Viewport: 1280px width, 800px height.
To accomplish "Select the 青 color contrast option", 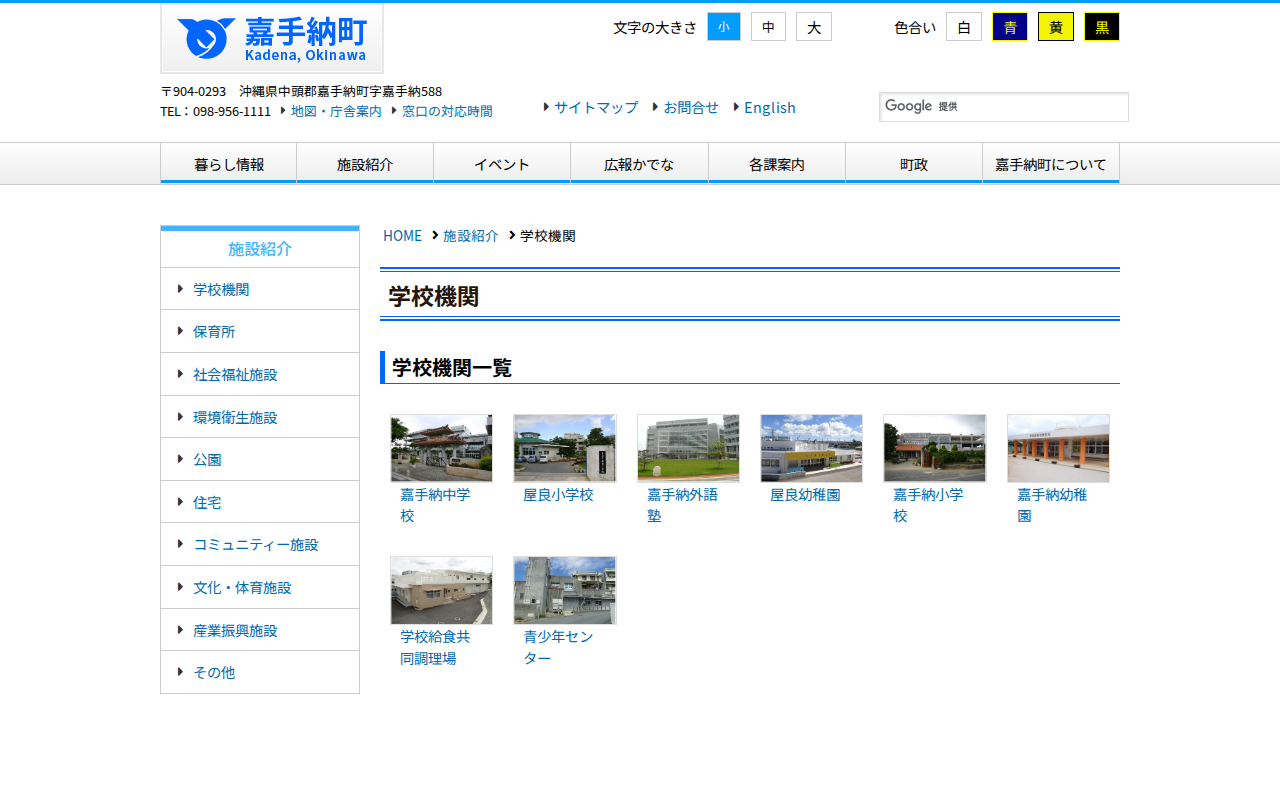I will [x=1009, y=26].
